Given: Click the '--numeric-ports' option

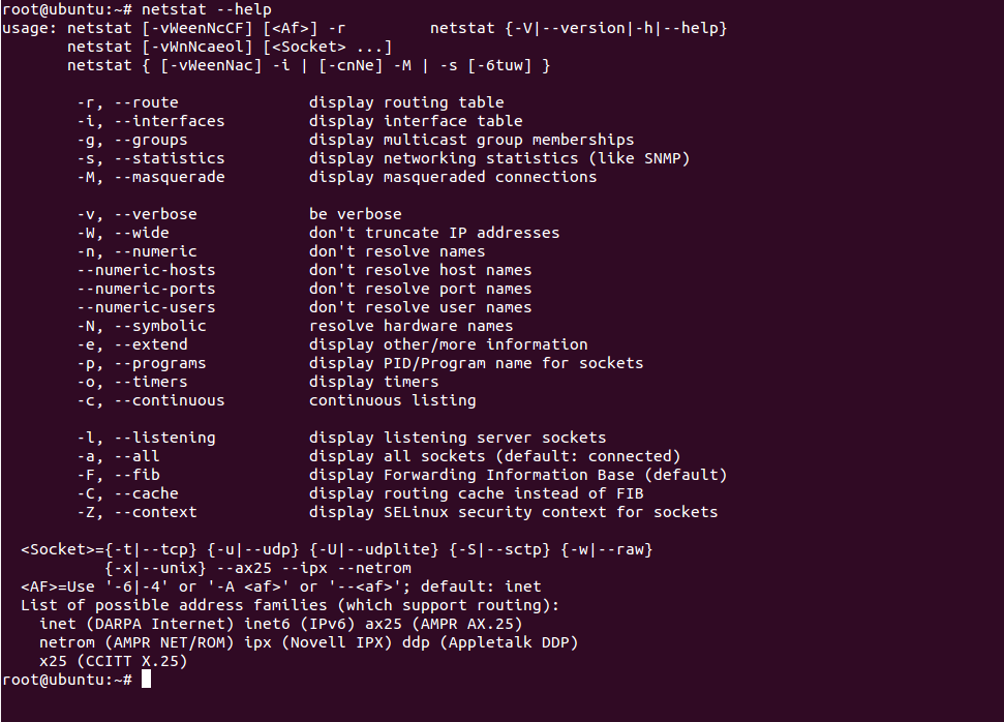Looking at the screenshot, I should click(147, 289).
